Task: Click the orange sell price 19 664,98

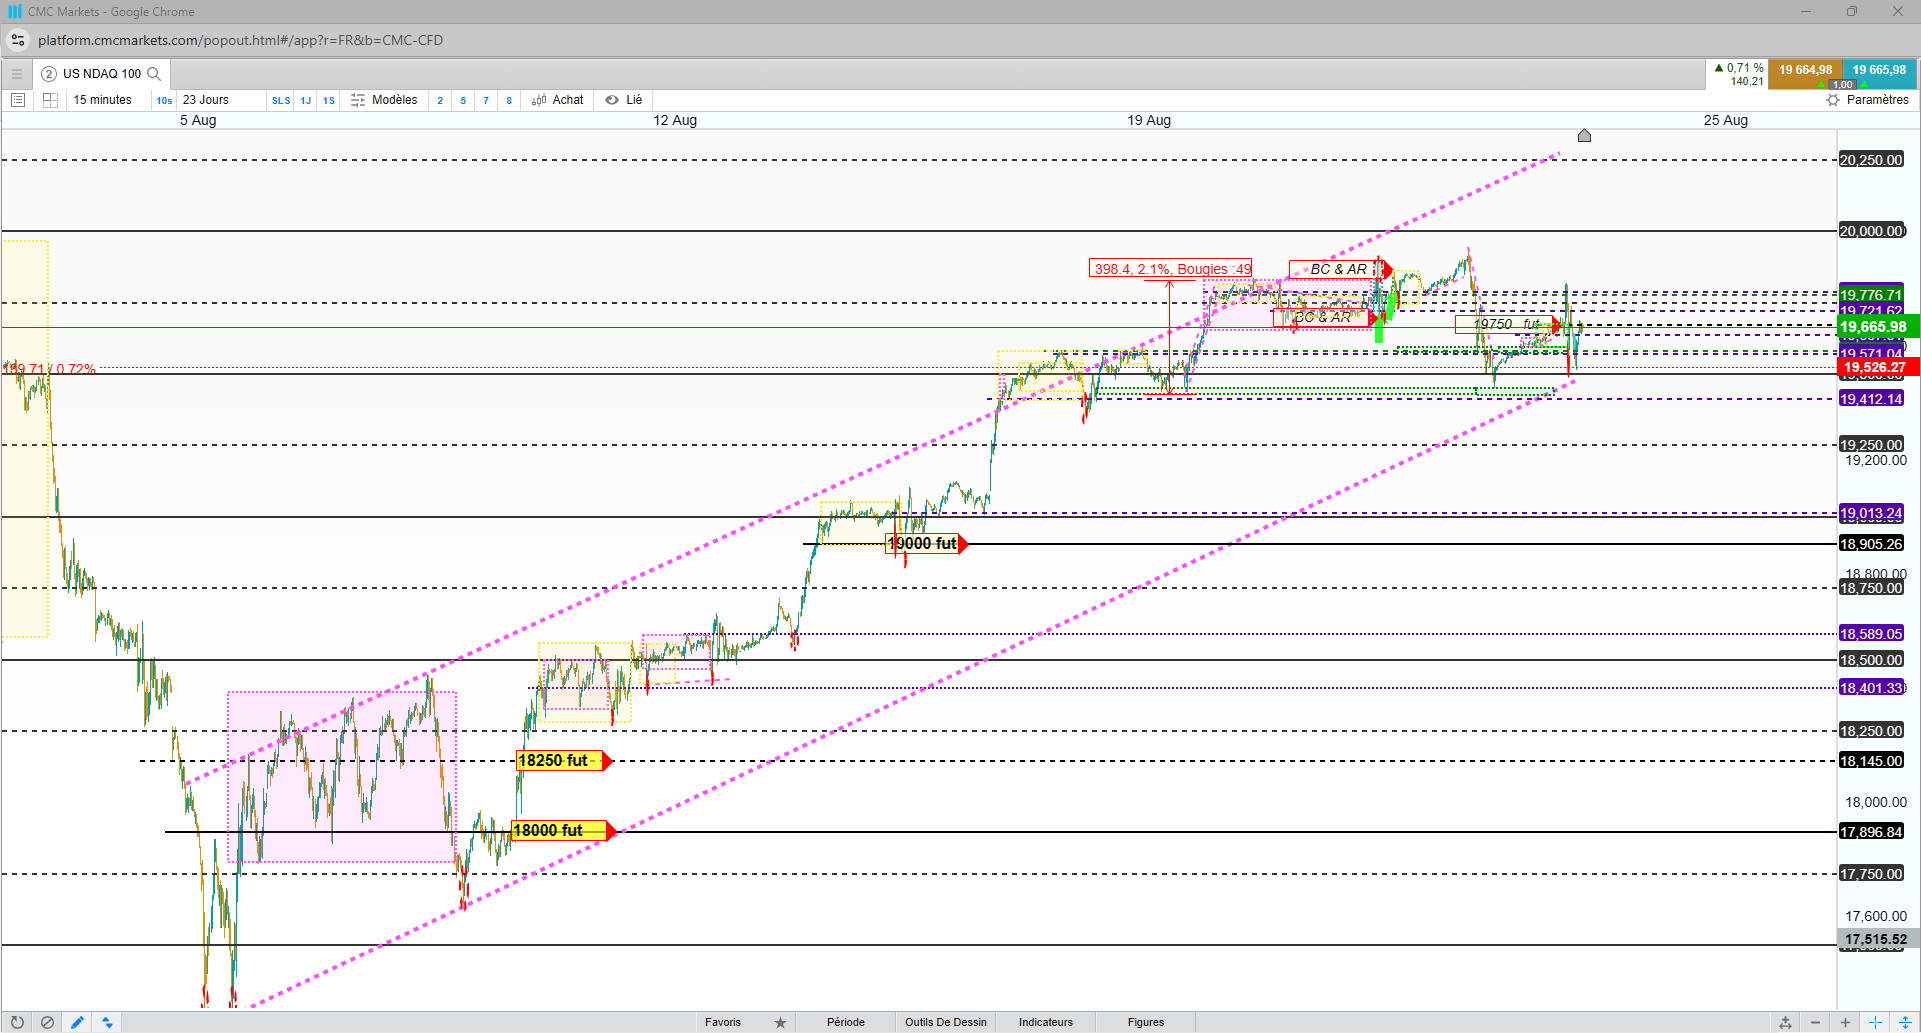Action: (1805, 71)
